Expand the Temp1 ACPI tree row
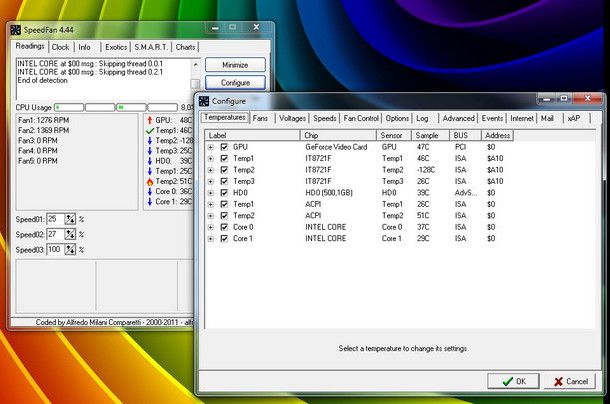The height and width of the screenshot is (404, 610). coord(211,204)
